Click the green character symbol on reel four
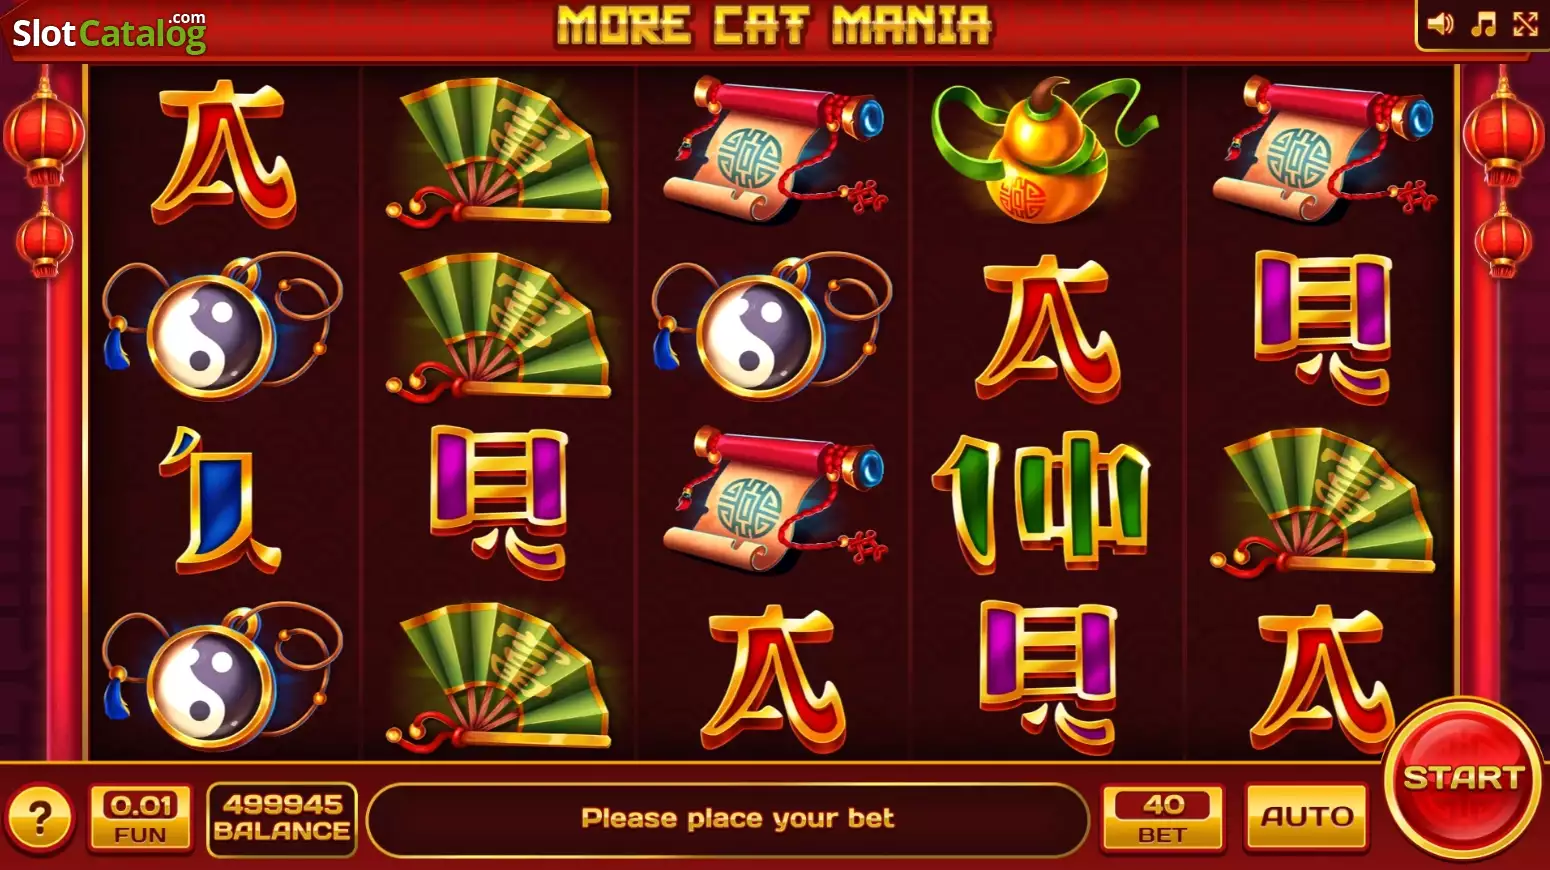Image resolution: width=1550 pixels, height=870 pixels. [x=1042, y=500]
